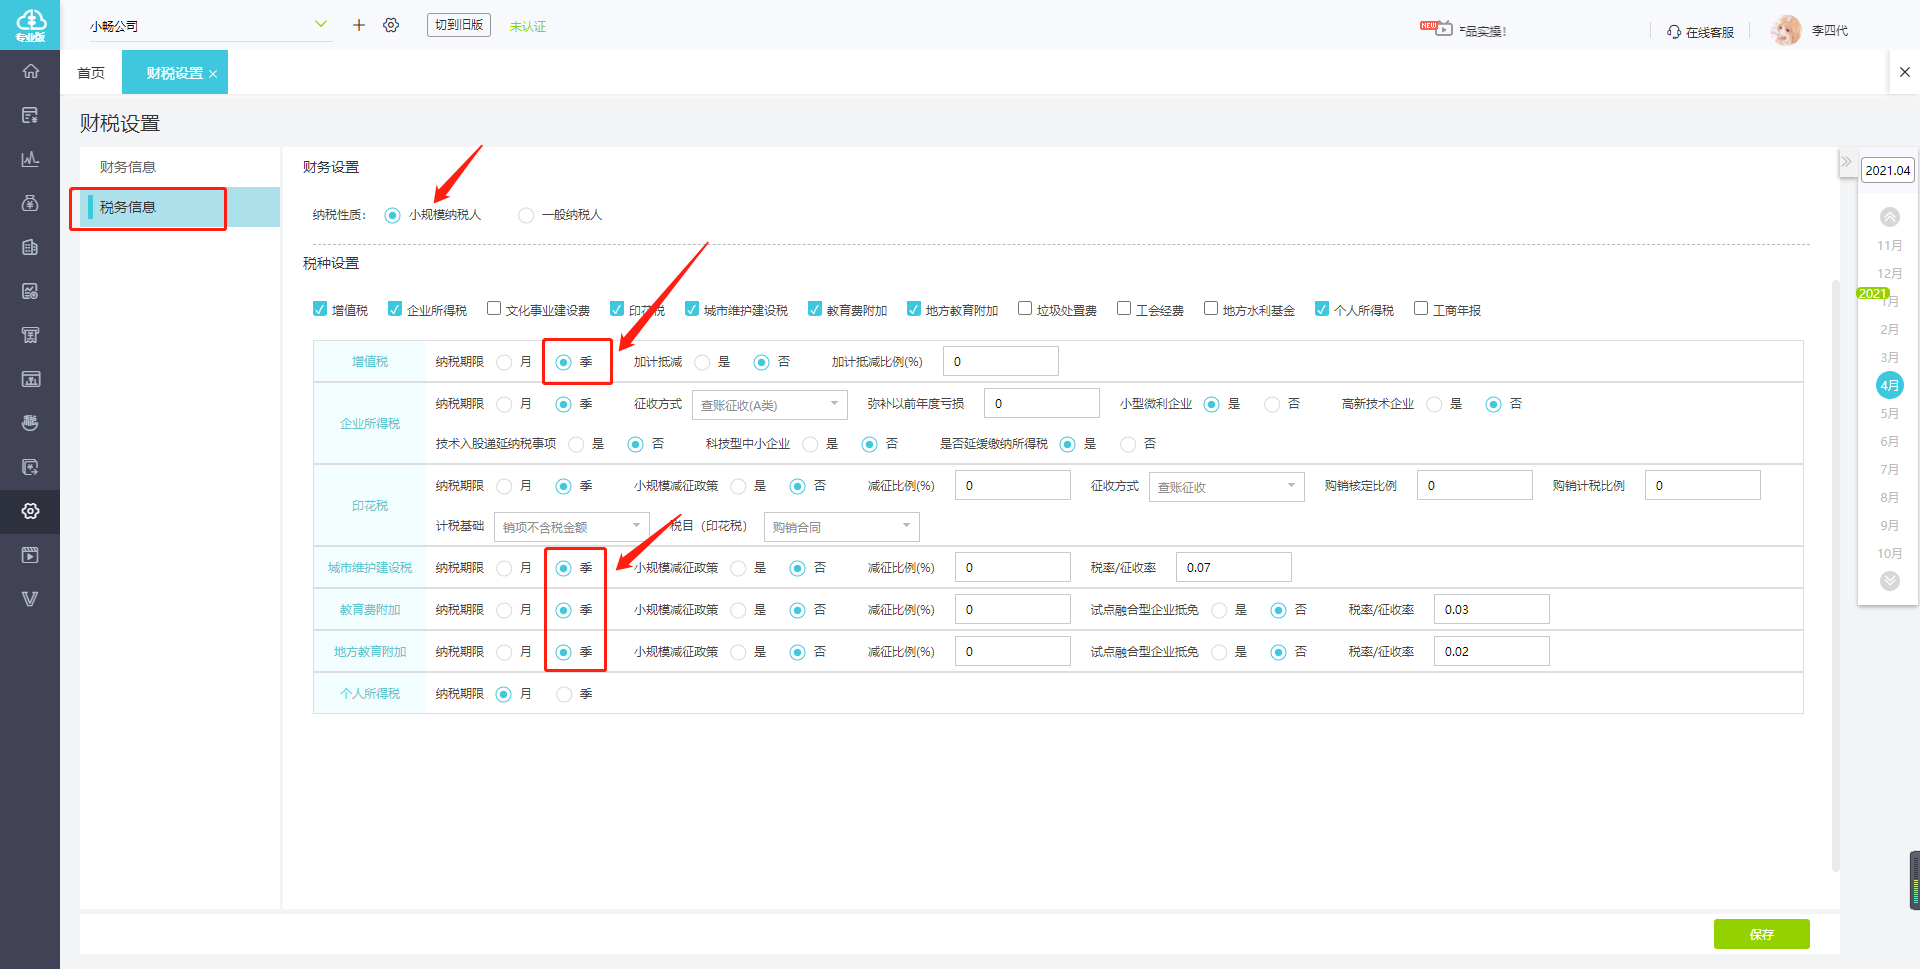Click 加计抵减比例(%) input field
Screen dimensions: 1920x969
pyautogui.click(x=1000, y=362)
